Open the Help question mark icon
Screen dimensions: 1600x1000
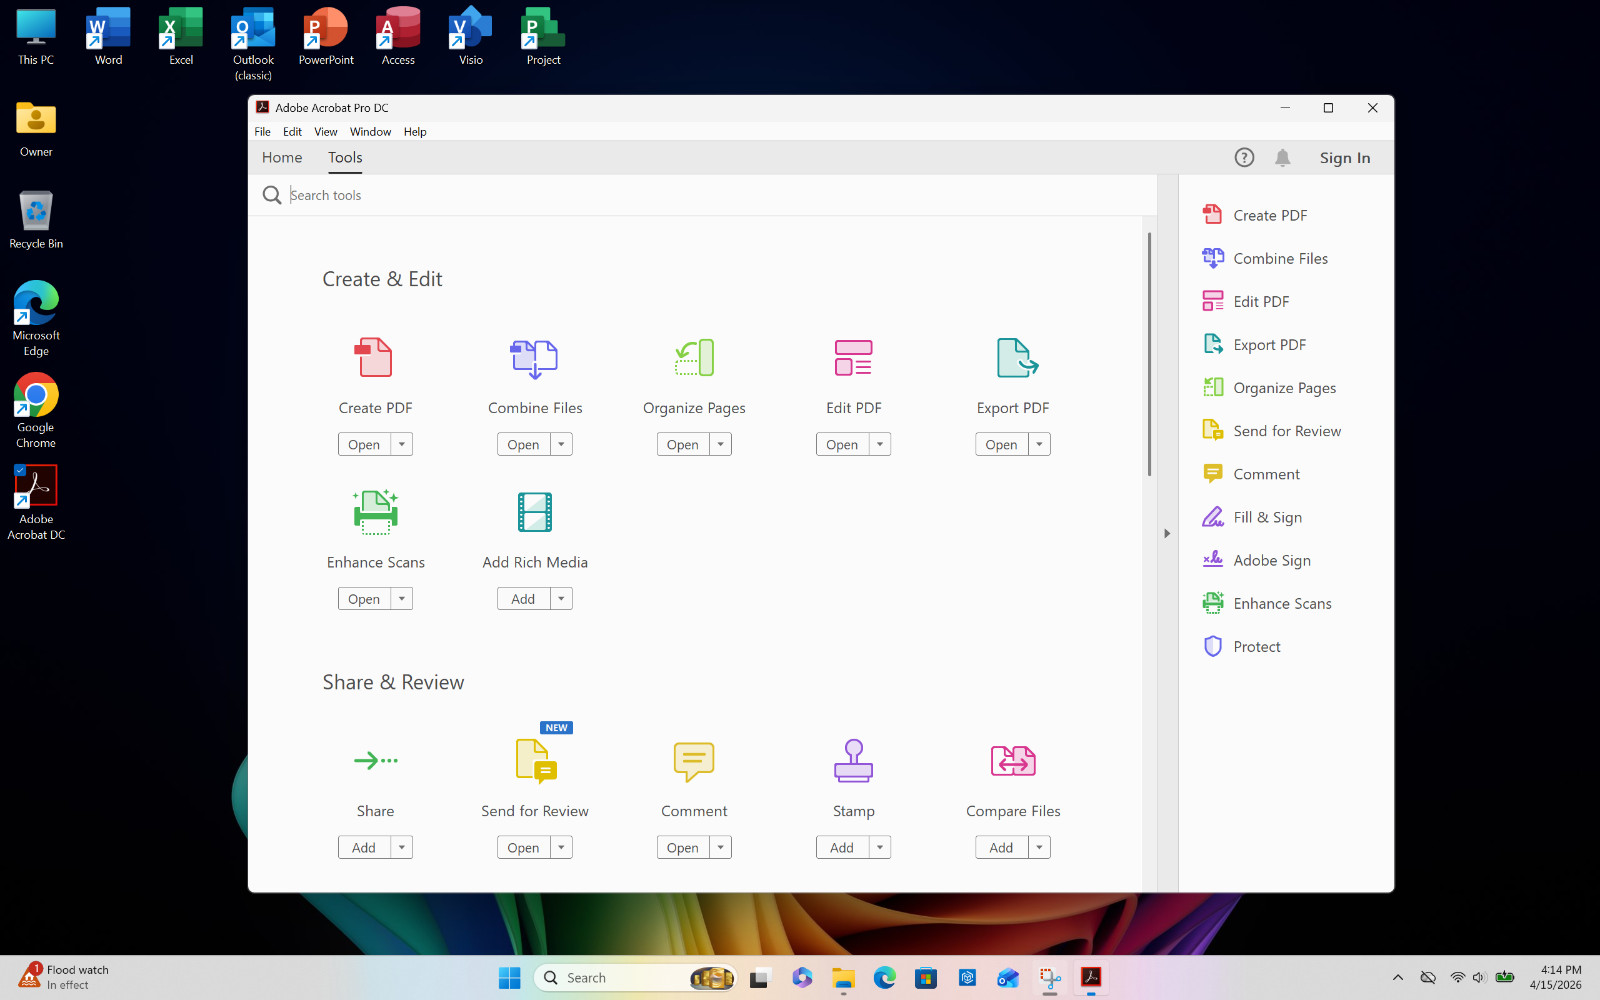tap(1244, 158)
